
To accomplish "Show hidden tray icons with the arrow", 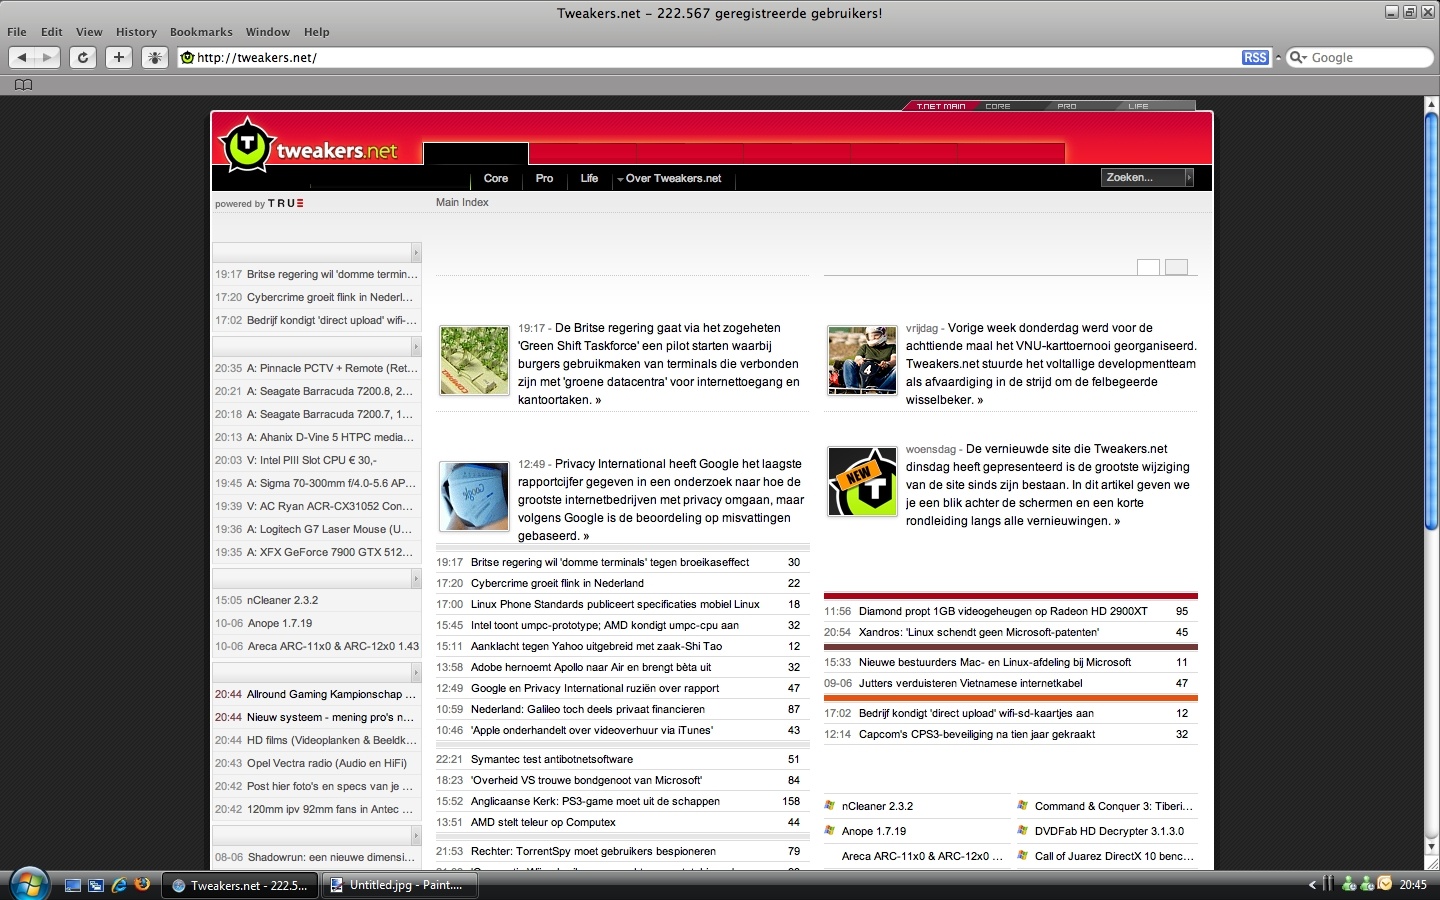I will click(1311, 884).
